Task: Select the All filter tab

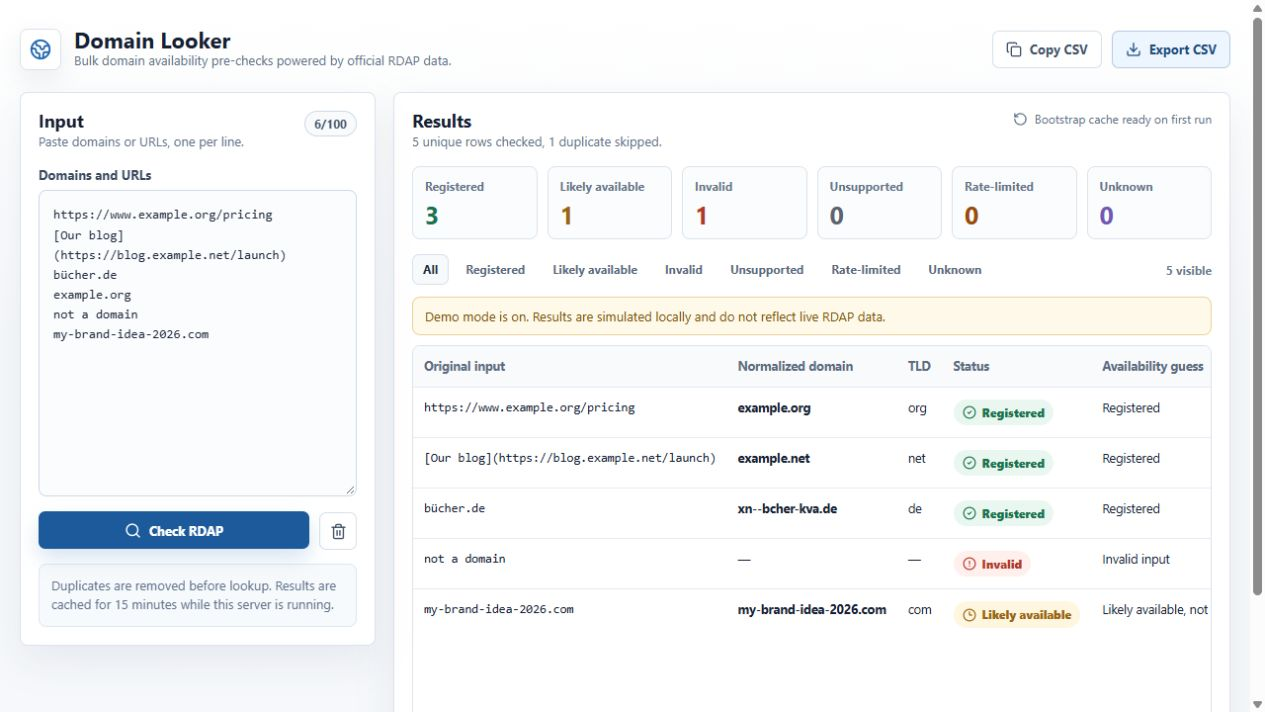Action: (x=431, y=270)
